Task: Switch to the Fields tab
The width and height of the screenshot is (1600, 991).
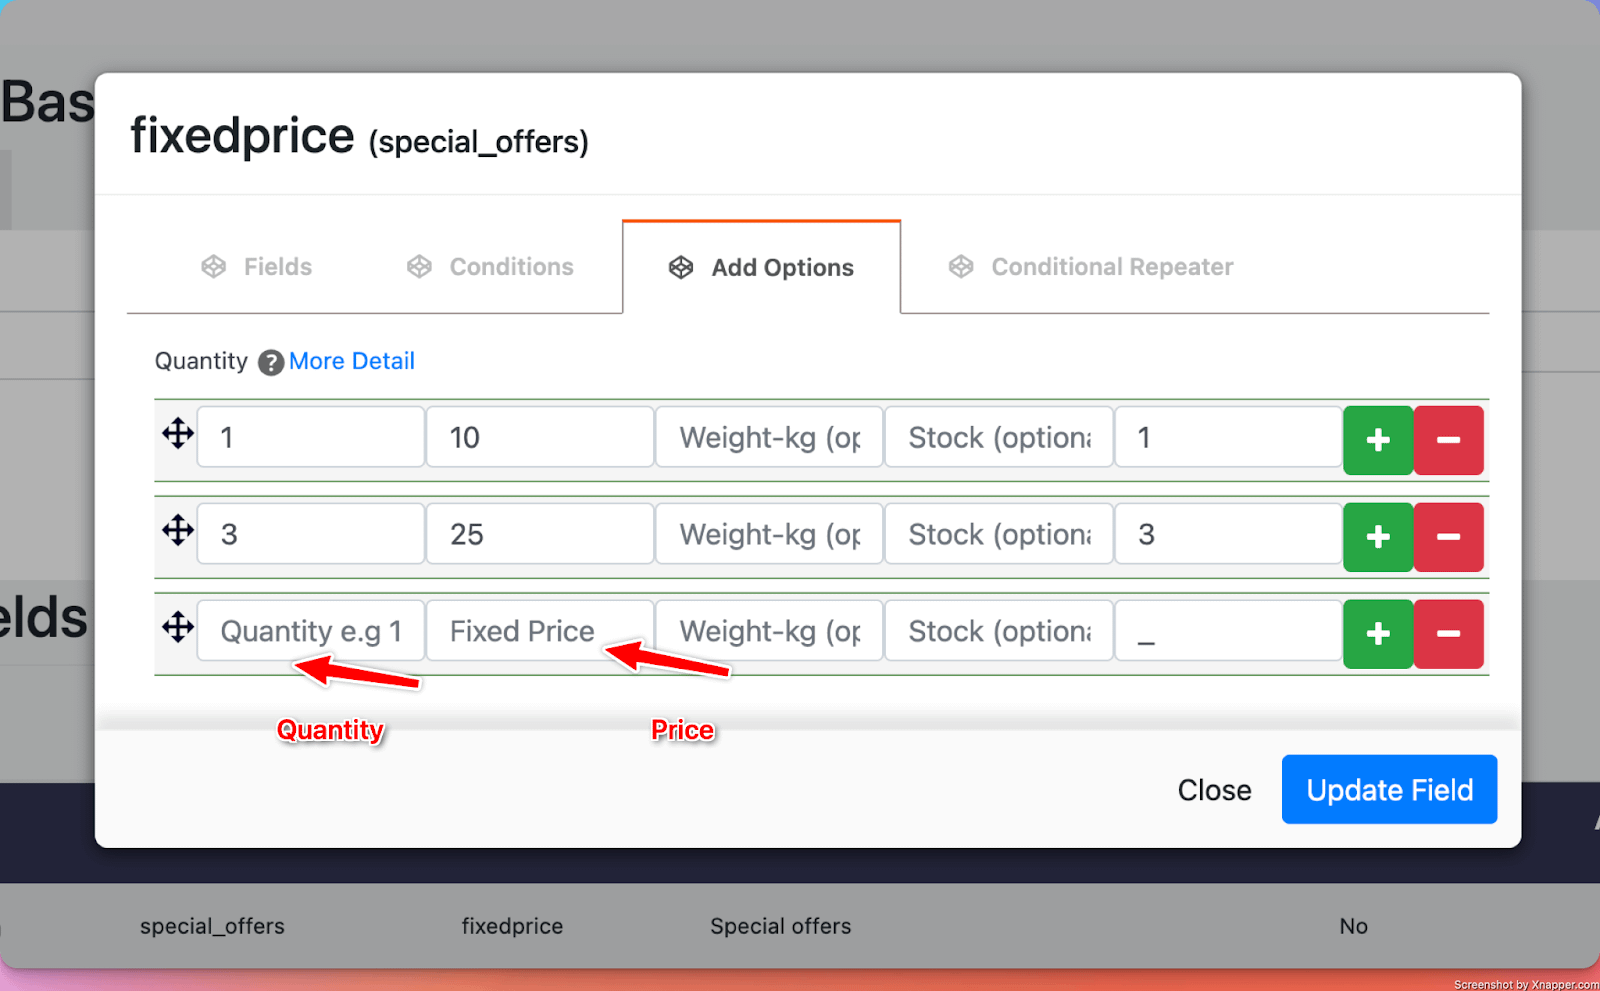Action: tap(257, 267)
